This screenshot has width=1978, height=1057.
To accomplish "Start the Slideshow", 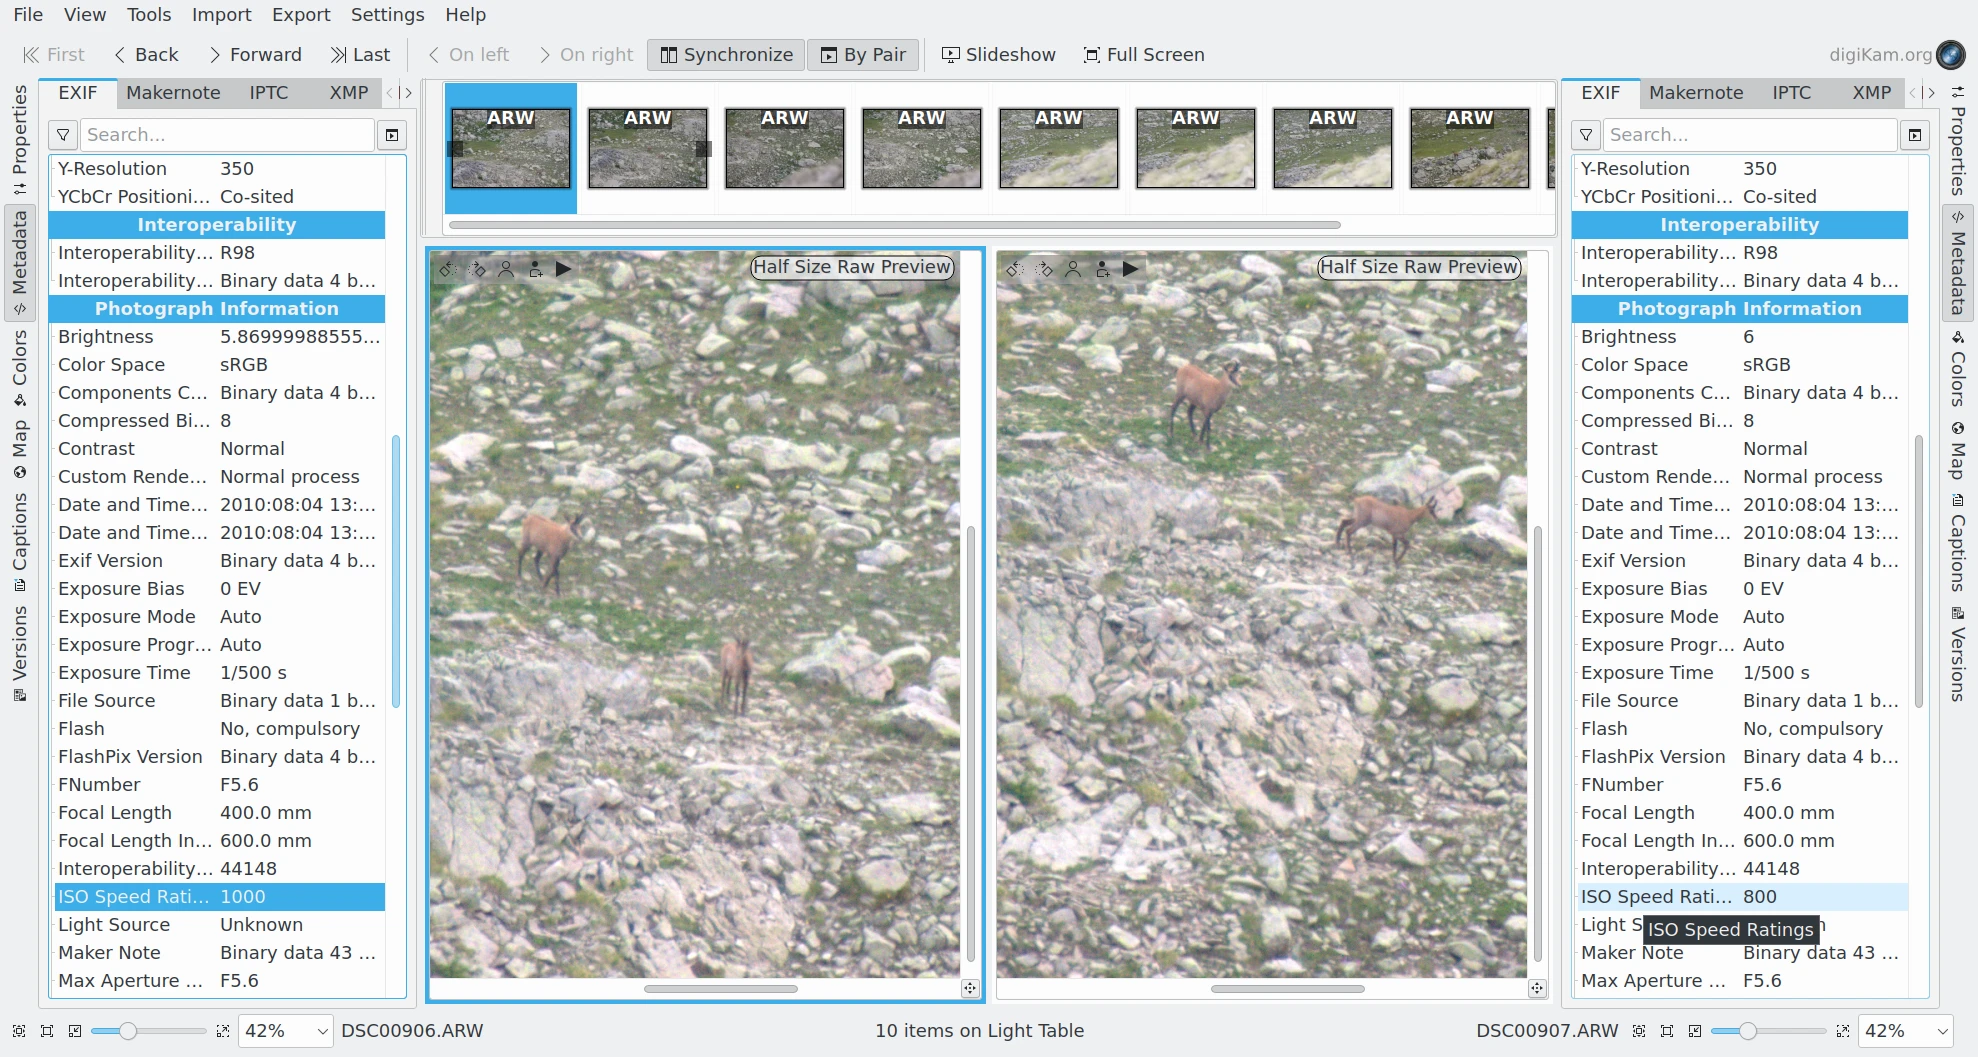I will point(998,55).
